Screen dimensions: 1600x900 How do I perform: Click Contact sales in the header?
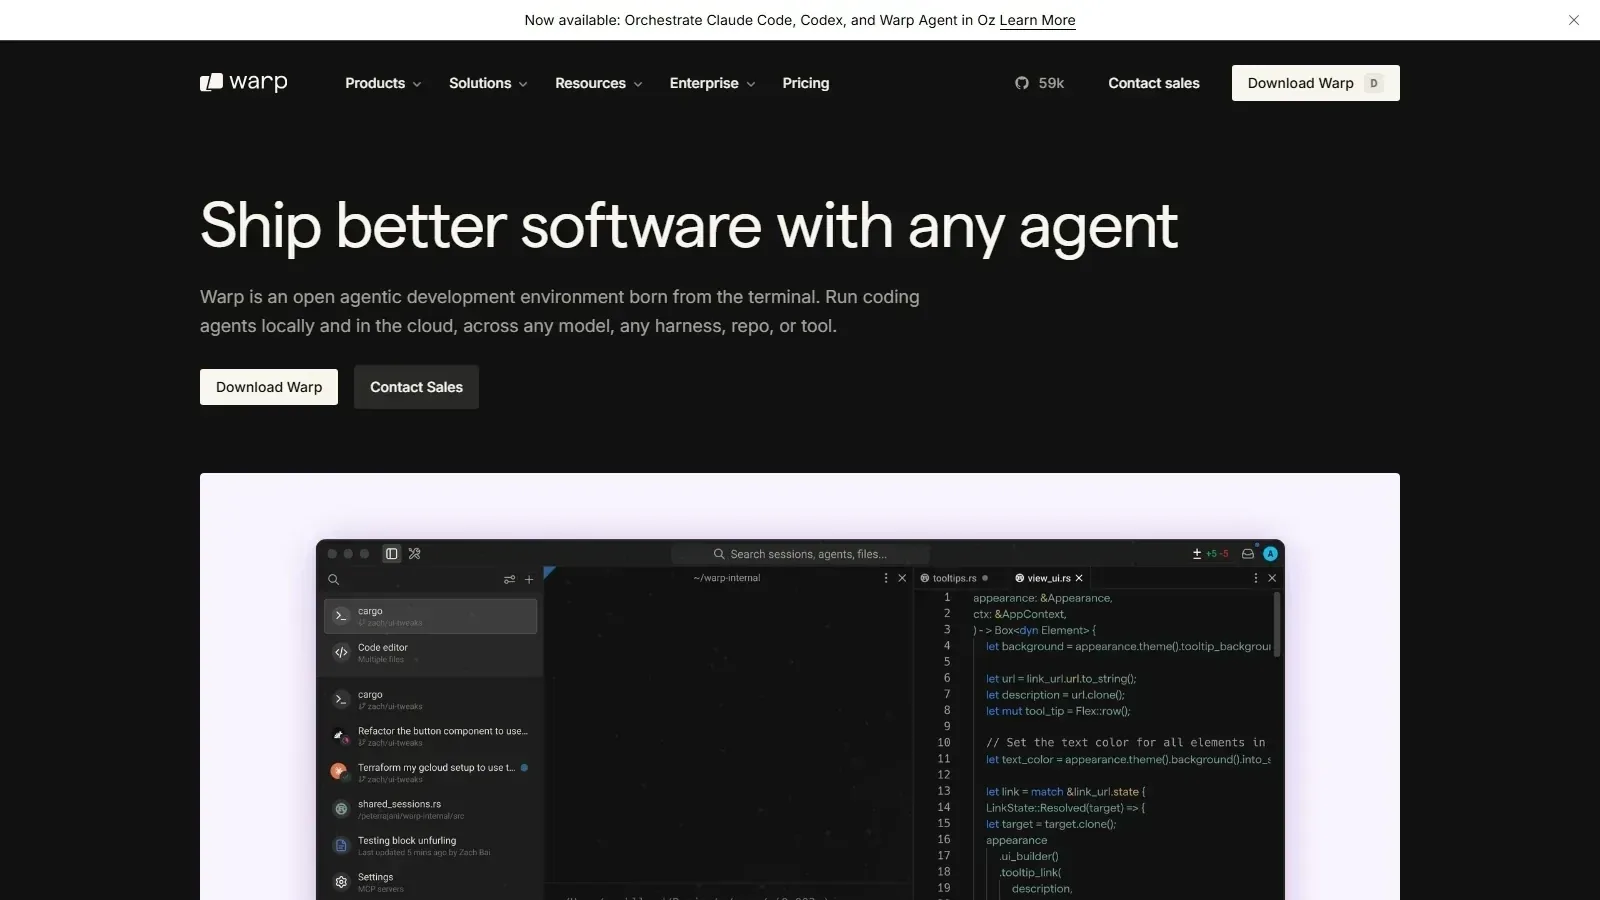1154,83
